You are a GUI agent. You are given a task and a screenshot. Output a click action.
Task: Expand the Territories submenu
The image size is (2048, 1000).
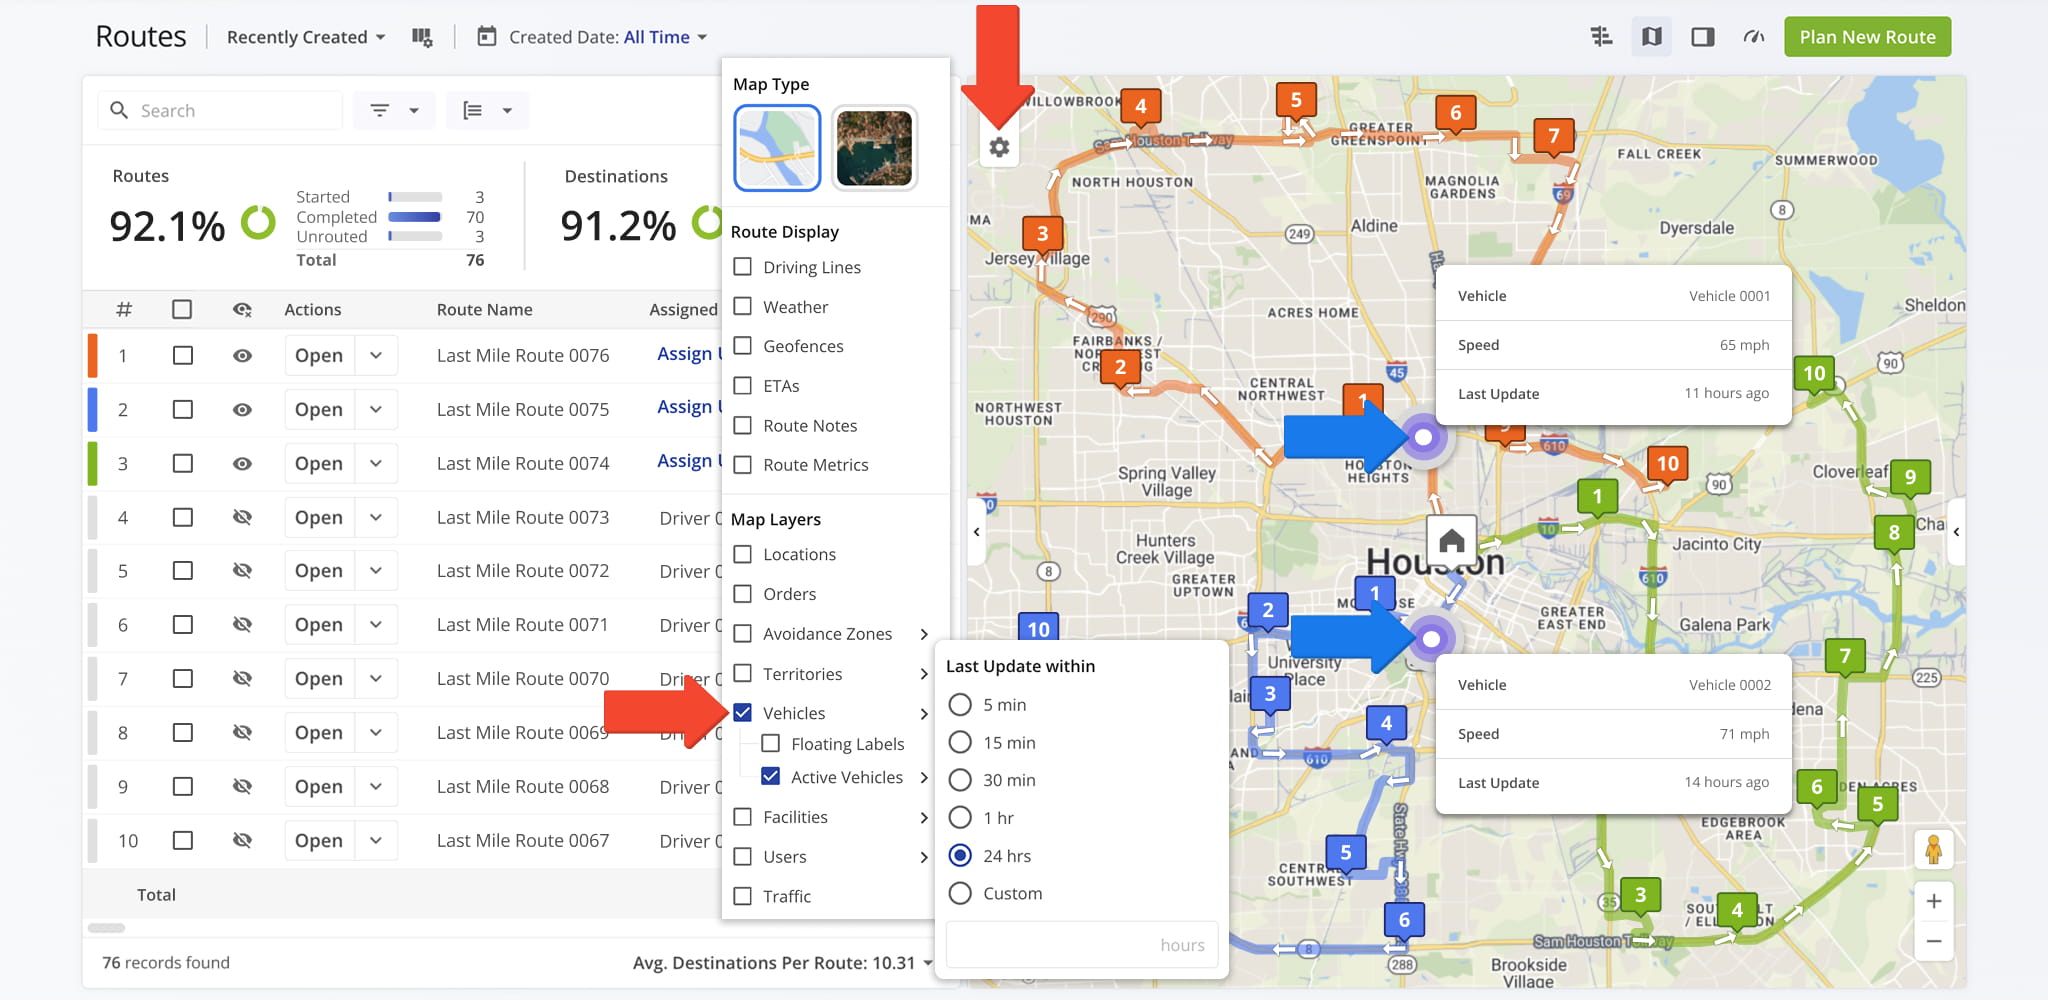pos(923,674)
